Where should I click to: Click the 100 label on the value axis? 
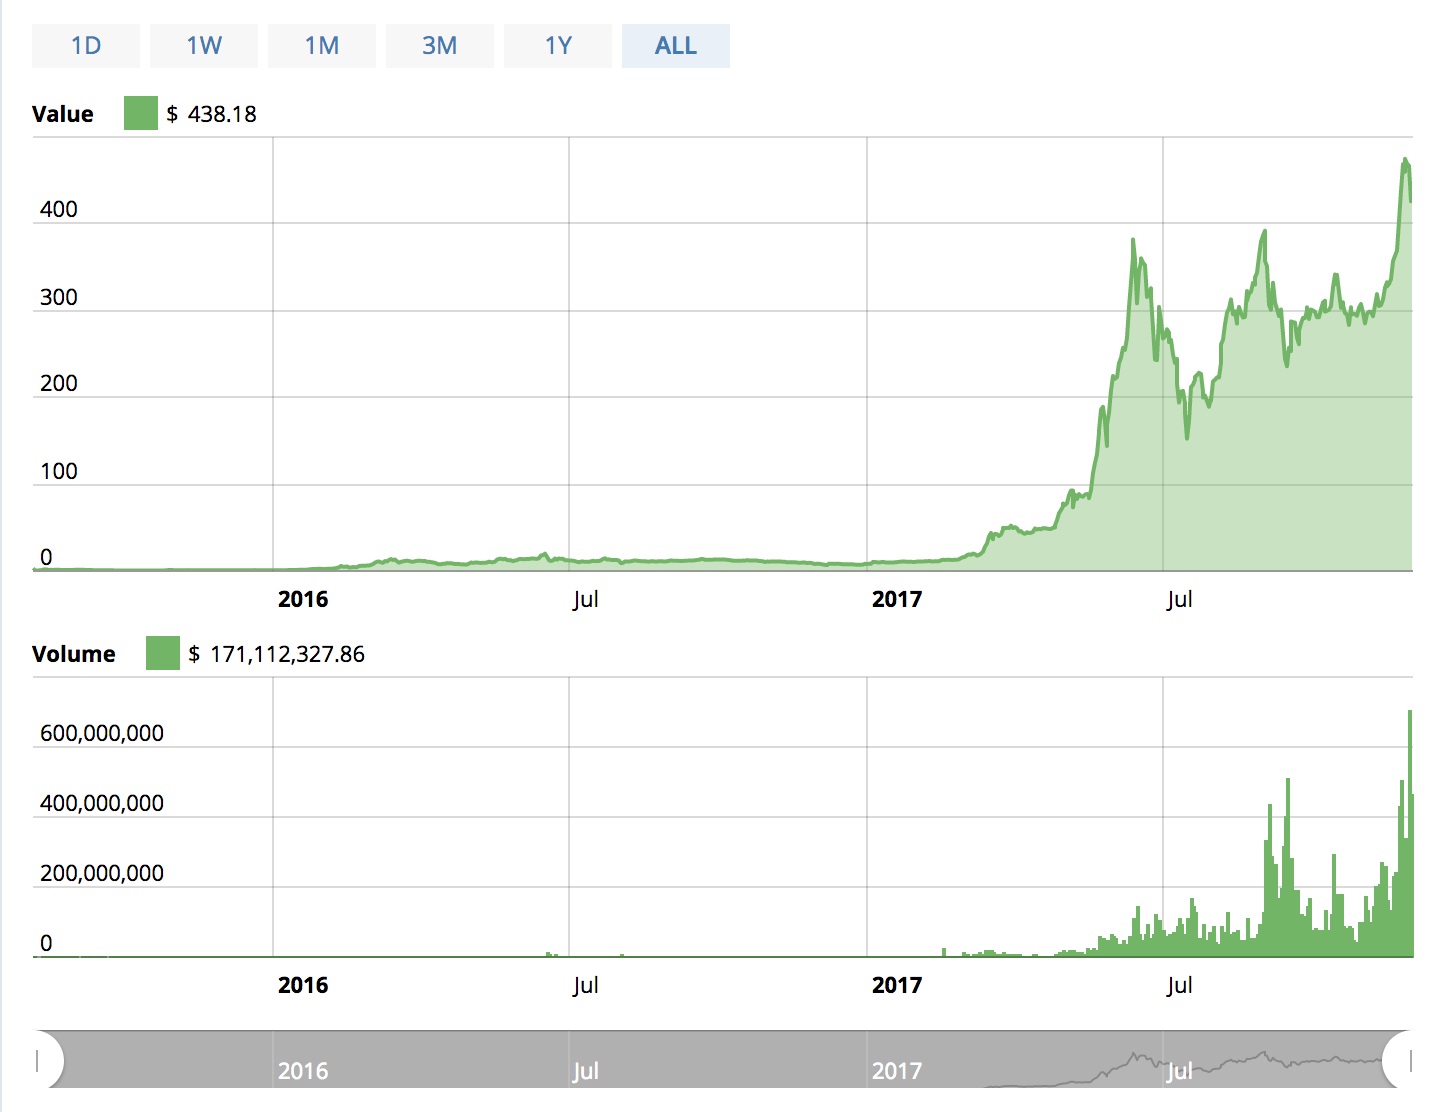point(58,471)
